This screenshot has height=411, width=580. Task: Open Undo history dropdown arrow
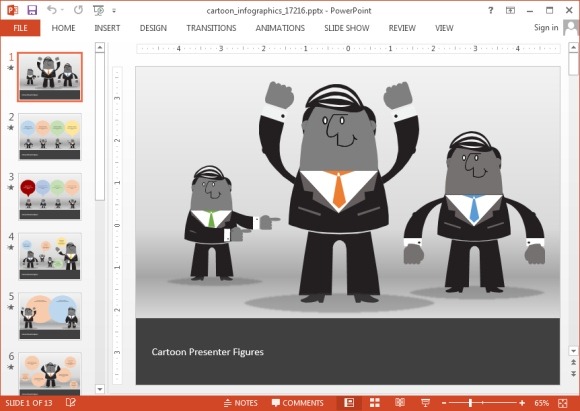pyautogui.click(x=62, y=10)
